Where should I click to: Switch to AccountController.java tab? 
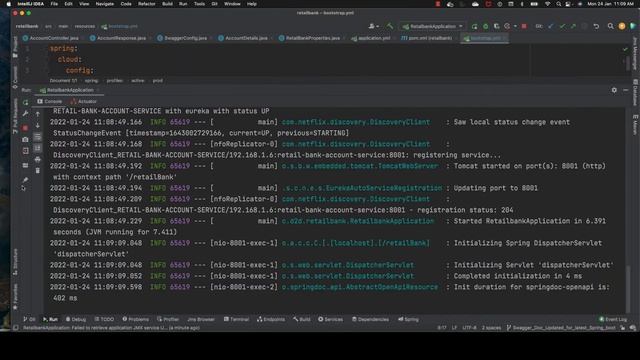pyautogui.click(x=51, y=38)
